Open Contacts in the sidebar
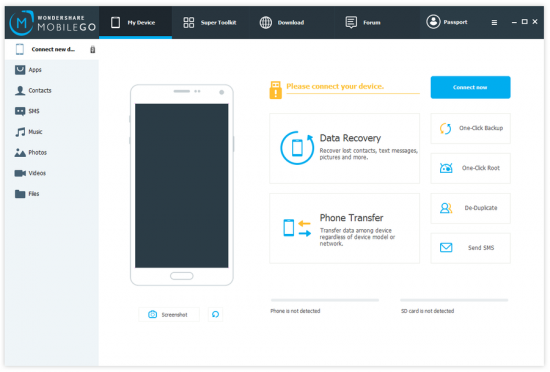550x372 pixels. point(52,90)
